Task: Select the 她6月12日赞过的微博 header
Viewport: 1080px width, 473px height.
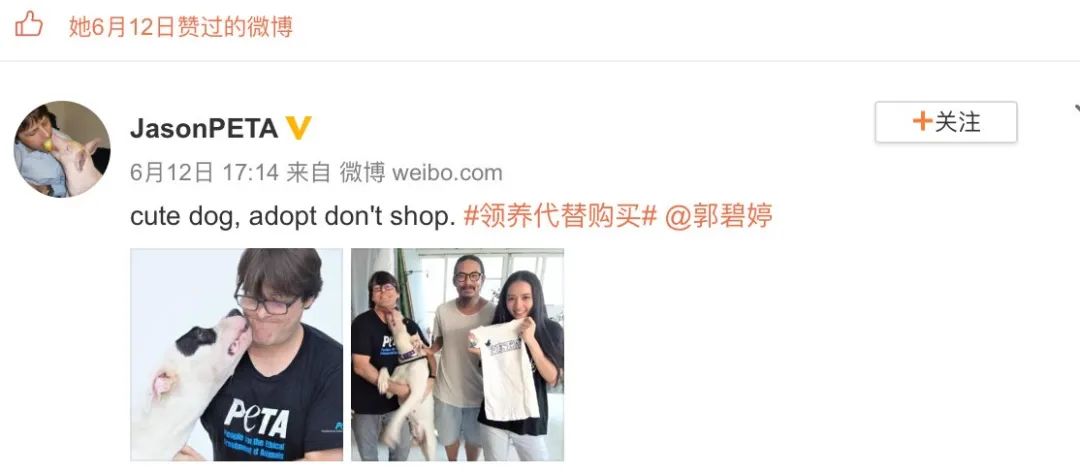Action: coord(180,27)
